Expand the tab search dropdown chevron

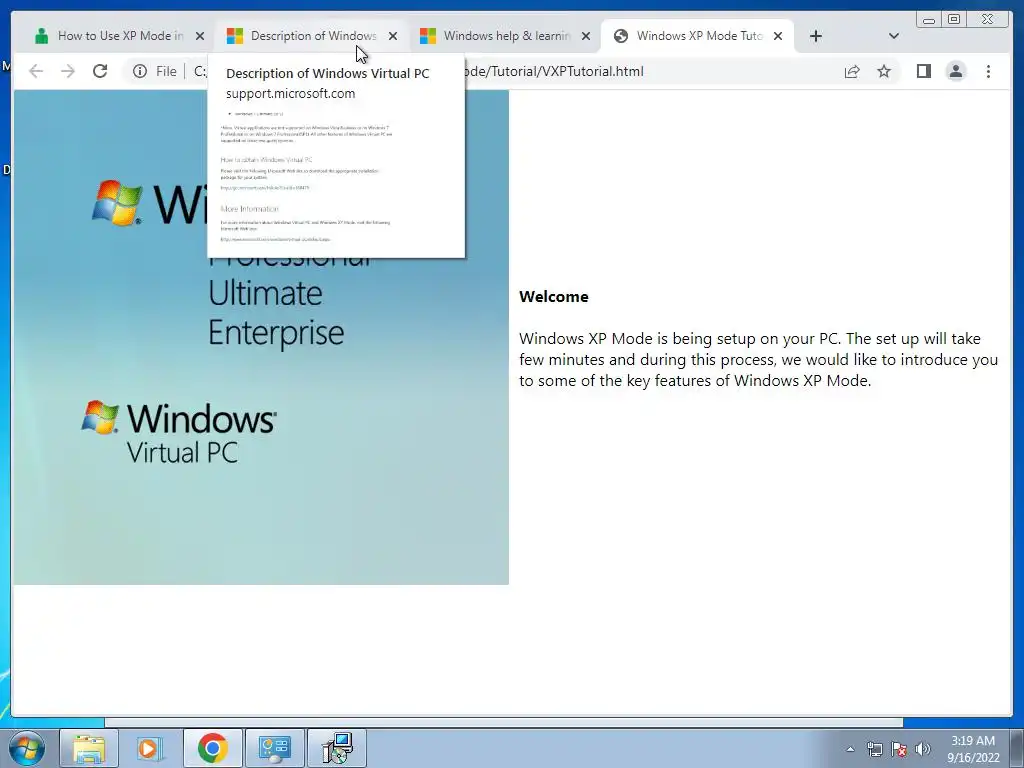coord(894,36)
